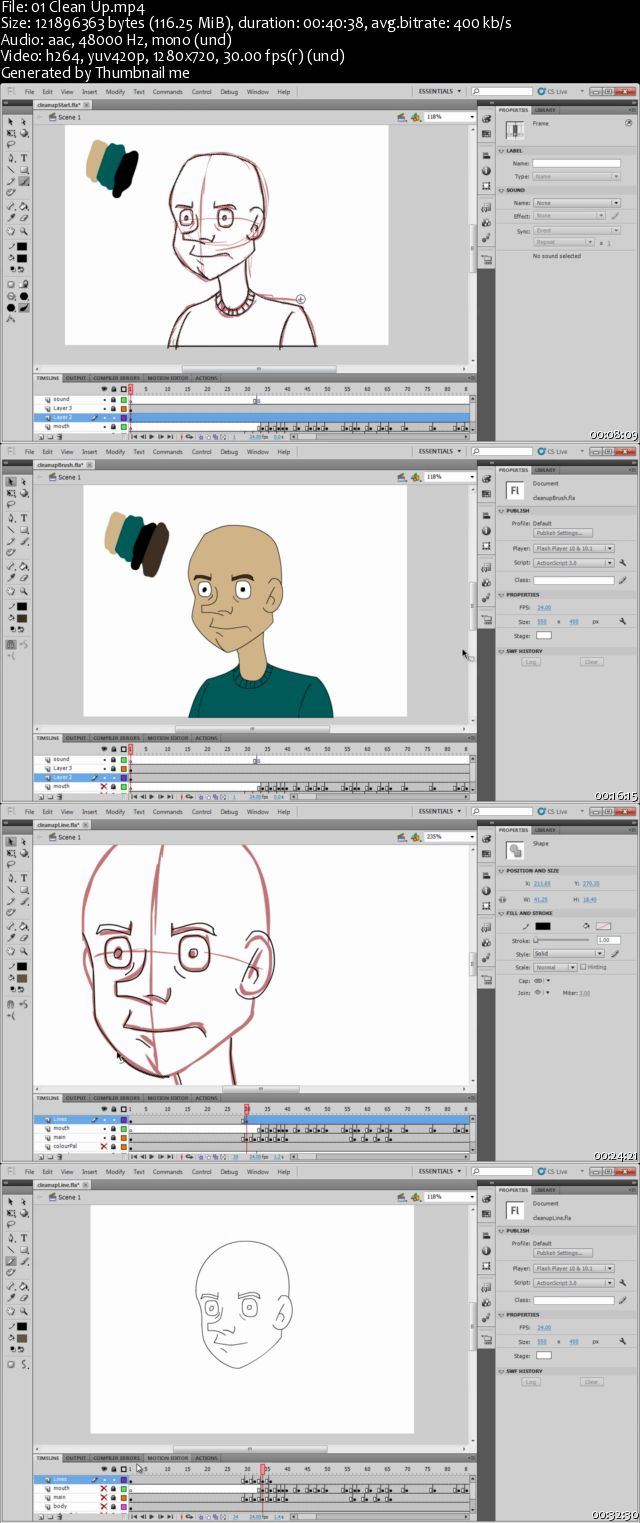Collapse the SOUND section in the 00:08:09 frame
The image size is (640, 1523).
(501, 190)
